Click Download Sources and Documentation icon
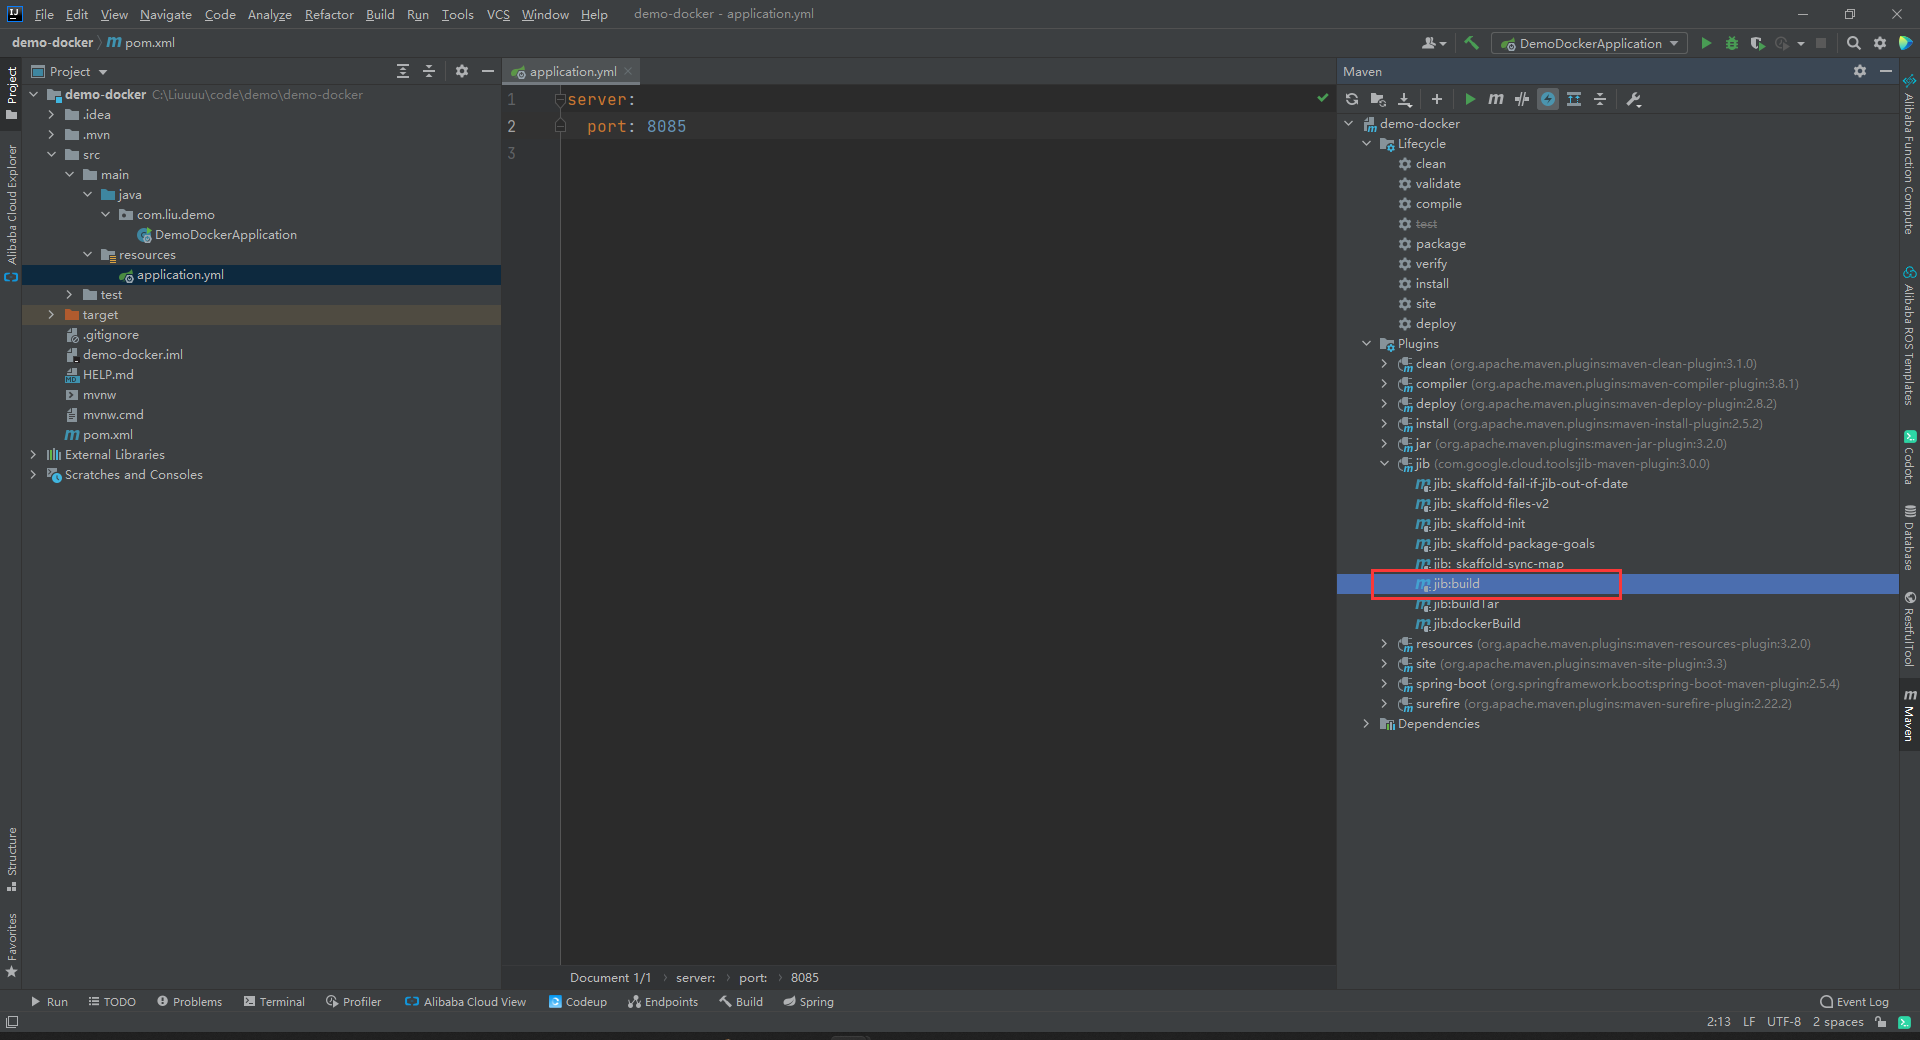1920x1040 pixels. click(x=1404, y=99)
